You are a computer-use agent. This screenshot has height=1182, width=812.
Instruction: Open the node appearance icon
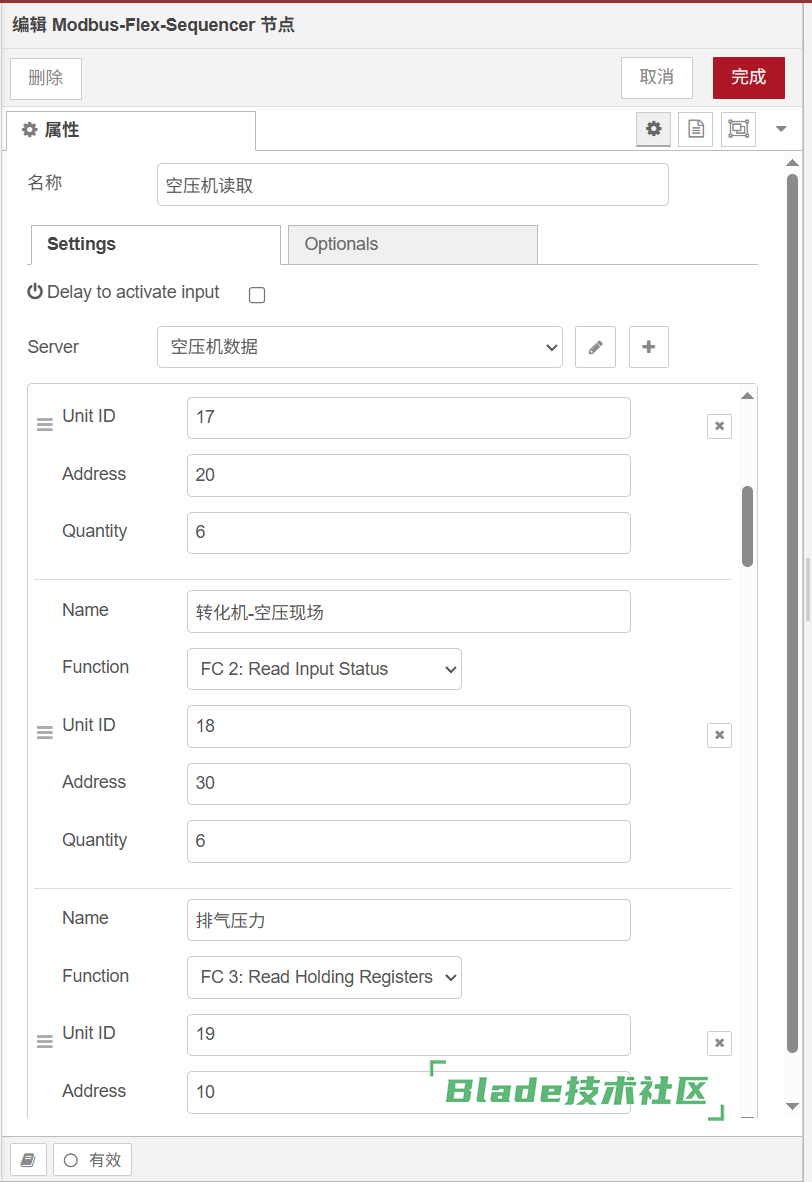(738, 129)
